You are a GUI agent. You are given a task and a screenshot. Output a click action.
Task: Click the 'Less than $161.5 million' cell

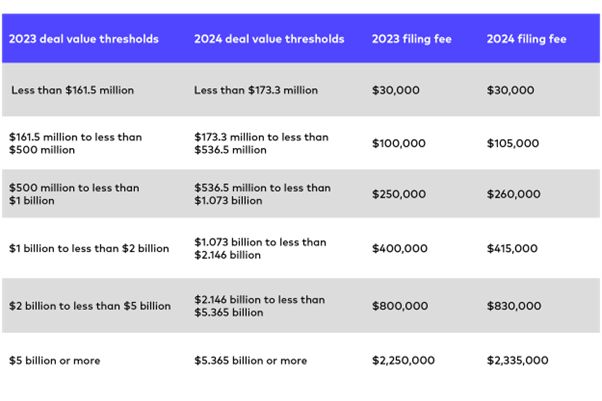tap(73, 90)
